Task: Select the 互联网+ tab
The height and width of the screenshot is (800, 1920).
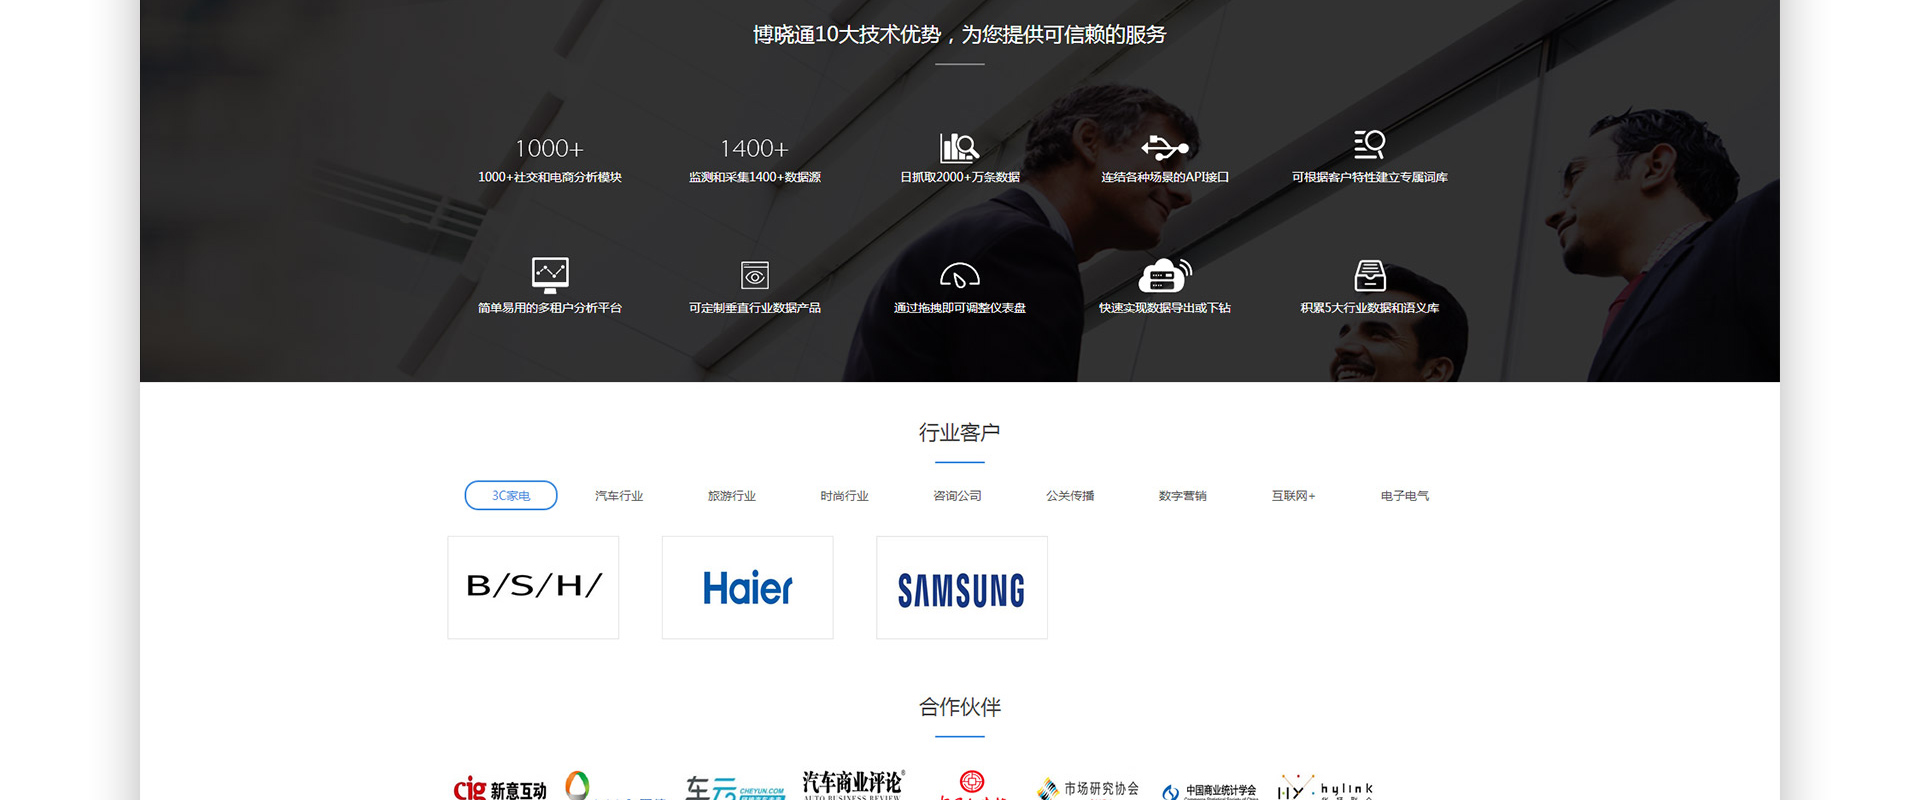Action: tap(1293, 496)
